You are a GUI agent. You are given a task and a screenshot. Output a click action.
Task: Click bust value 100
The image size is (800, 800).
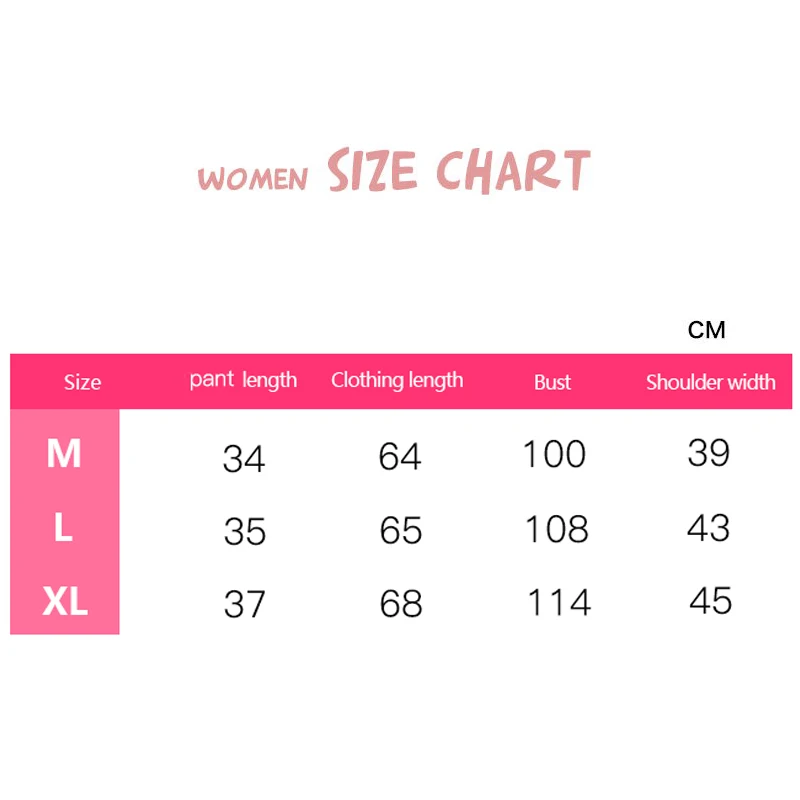click(554, 455)
